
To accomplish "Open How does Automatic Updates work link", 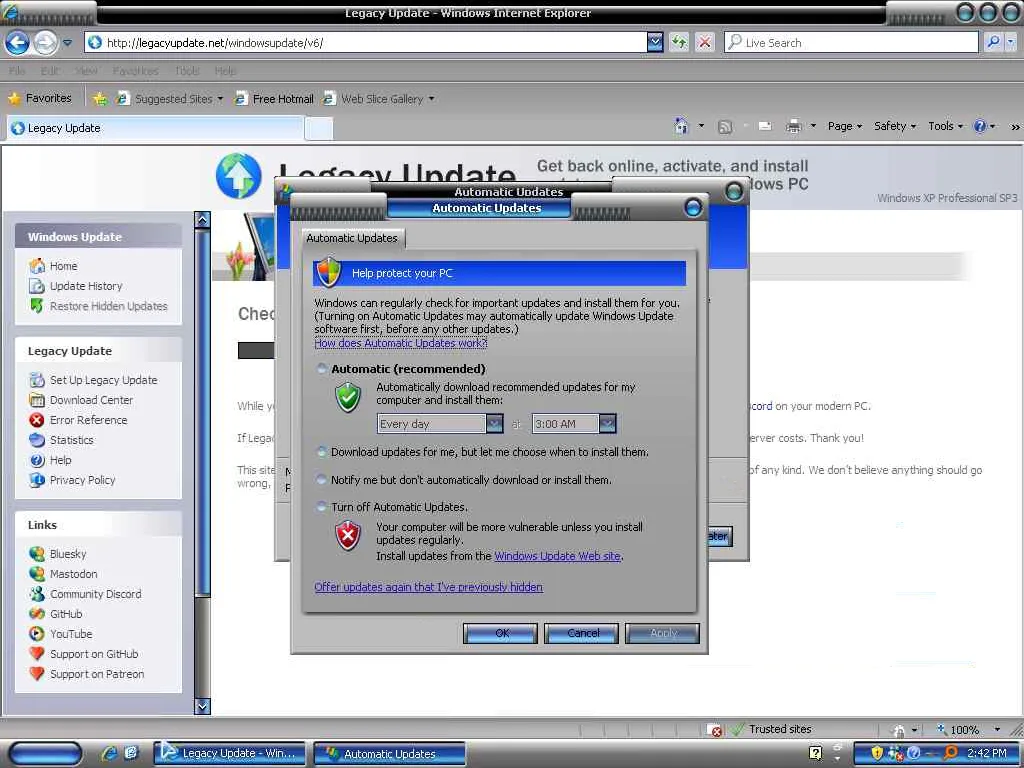I will (400, 343).
